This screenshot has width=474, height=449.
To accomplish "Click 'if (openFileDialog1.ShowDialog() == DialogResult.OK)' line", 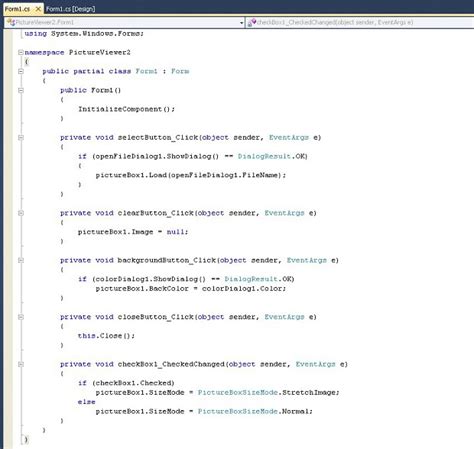I will point(193,156).
